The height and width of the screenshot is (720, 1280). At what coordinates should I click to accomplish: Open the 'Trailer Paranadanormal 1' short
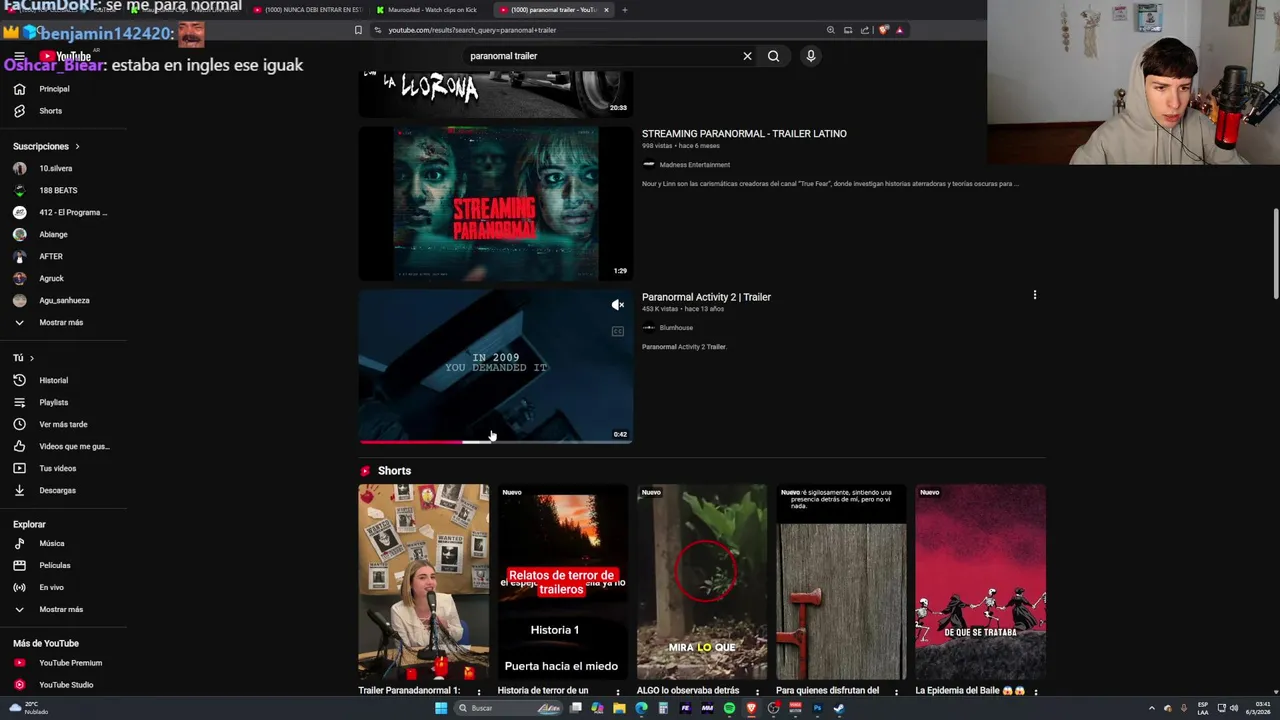pos(424,582)
